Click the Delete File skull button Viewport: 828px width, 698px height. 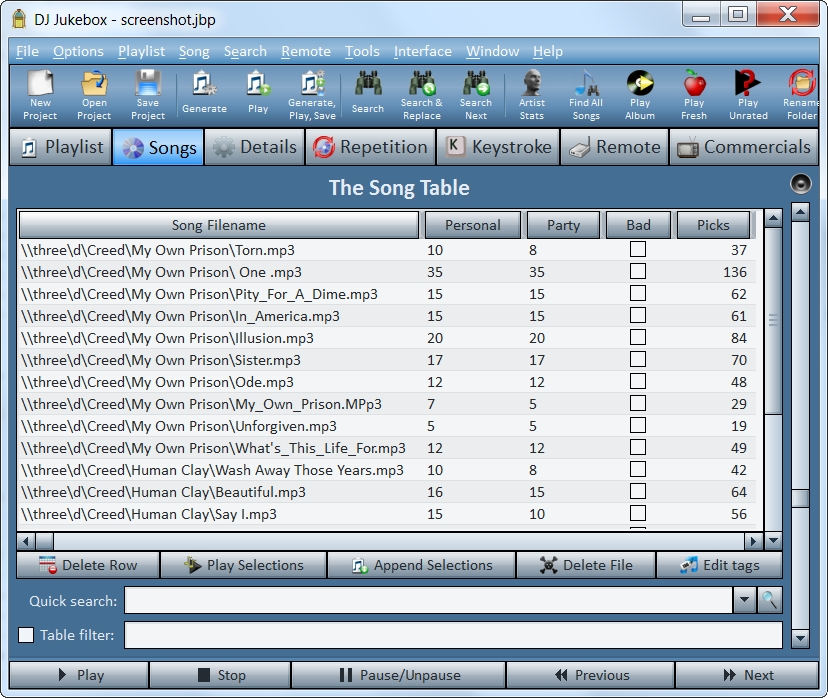pyautogui.click(x=586, y=565)
